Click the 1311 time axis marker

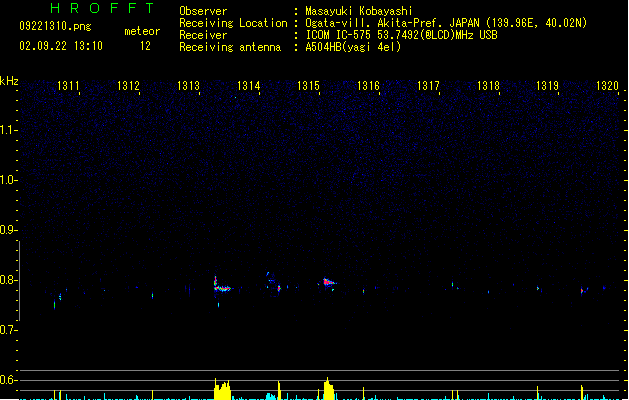[68, 86]
